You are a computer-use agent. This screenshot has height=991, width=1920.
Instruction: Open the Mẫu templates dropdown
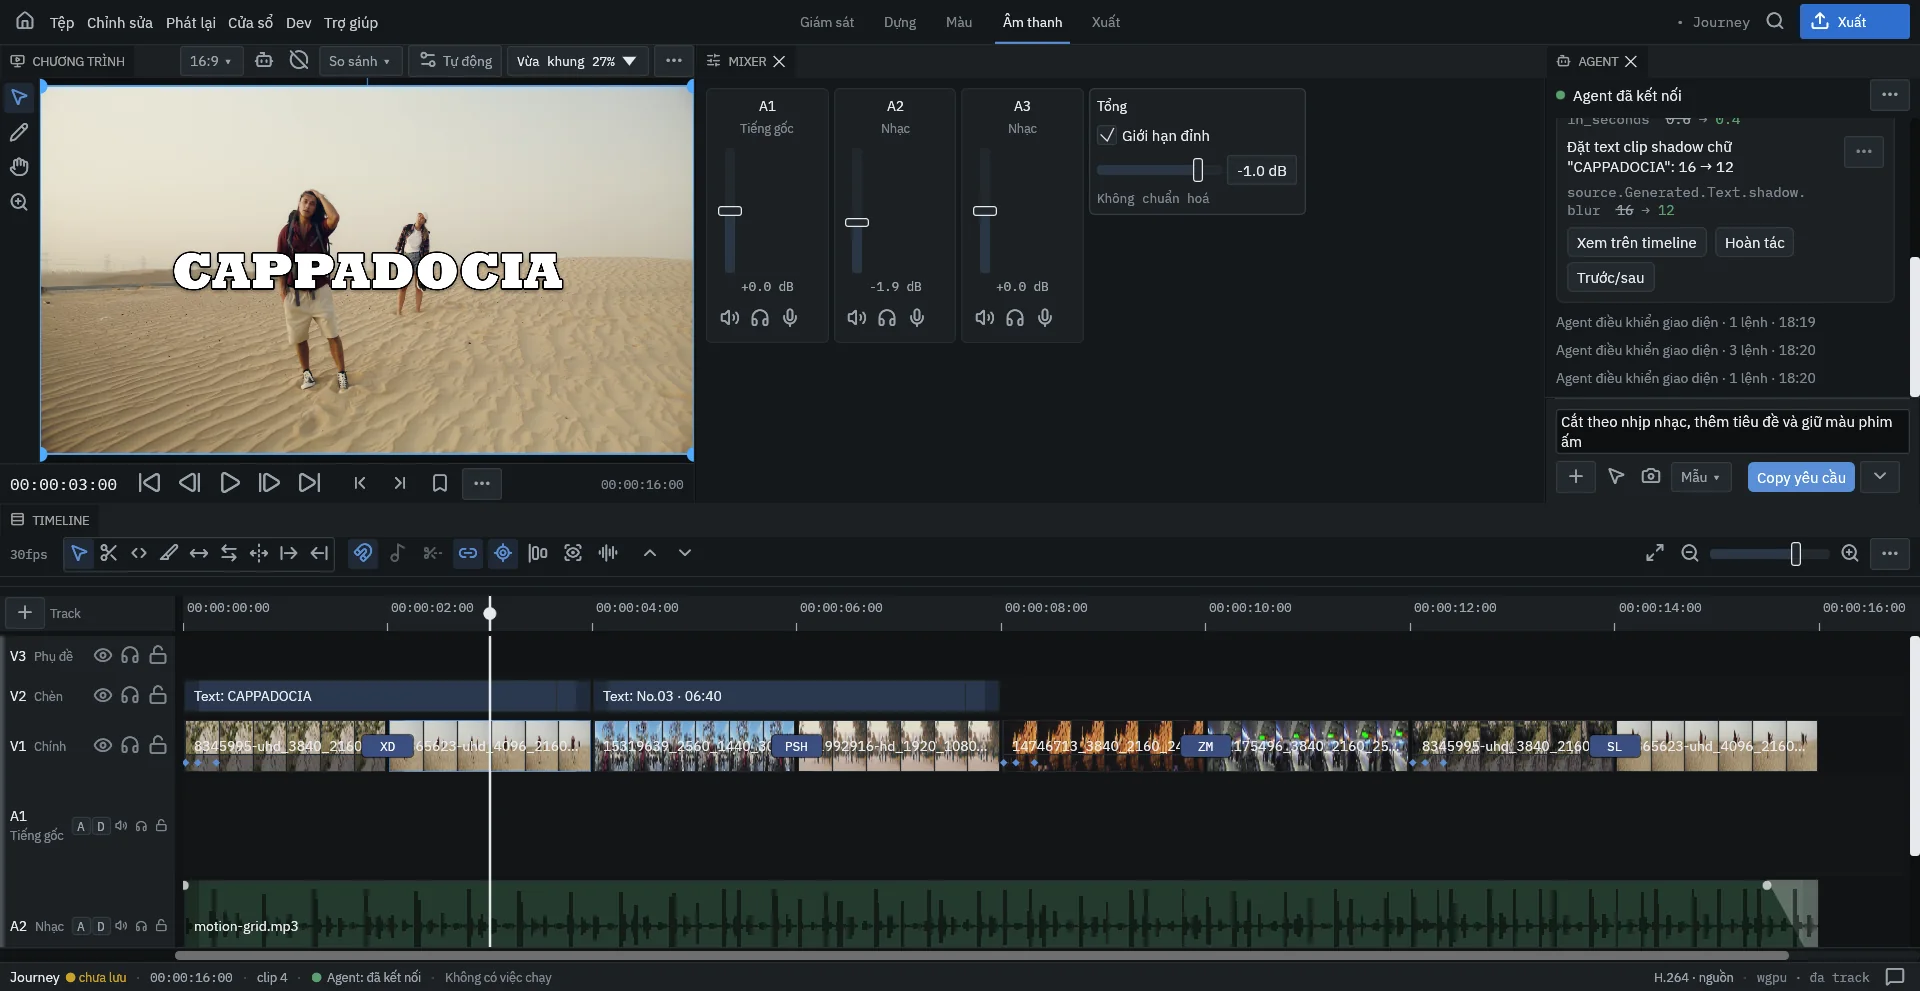tap(1700, 477)
